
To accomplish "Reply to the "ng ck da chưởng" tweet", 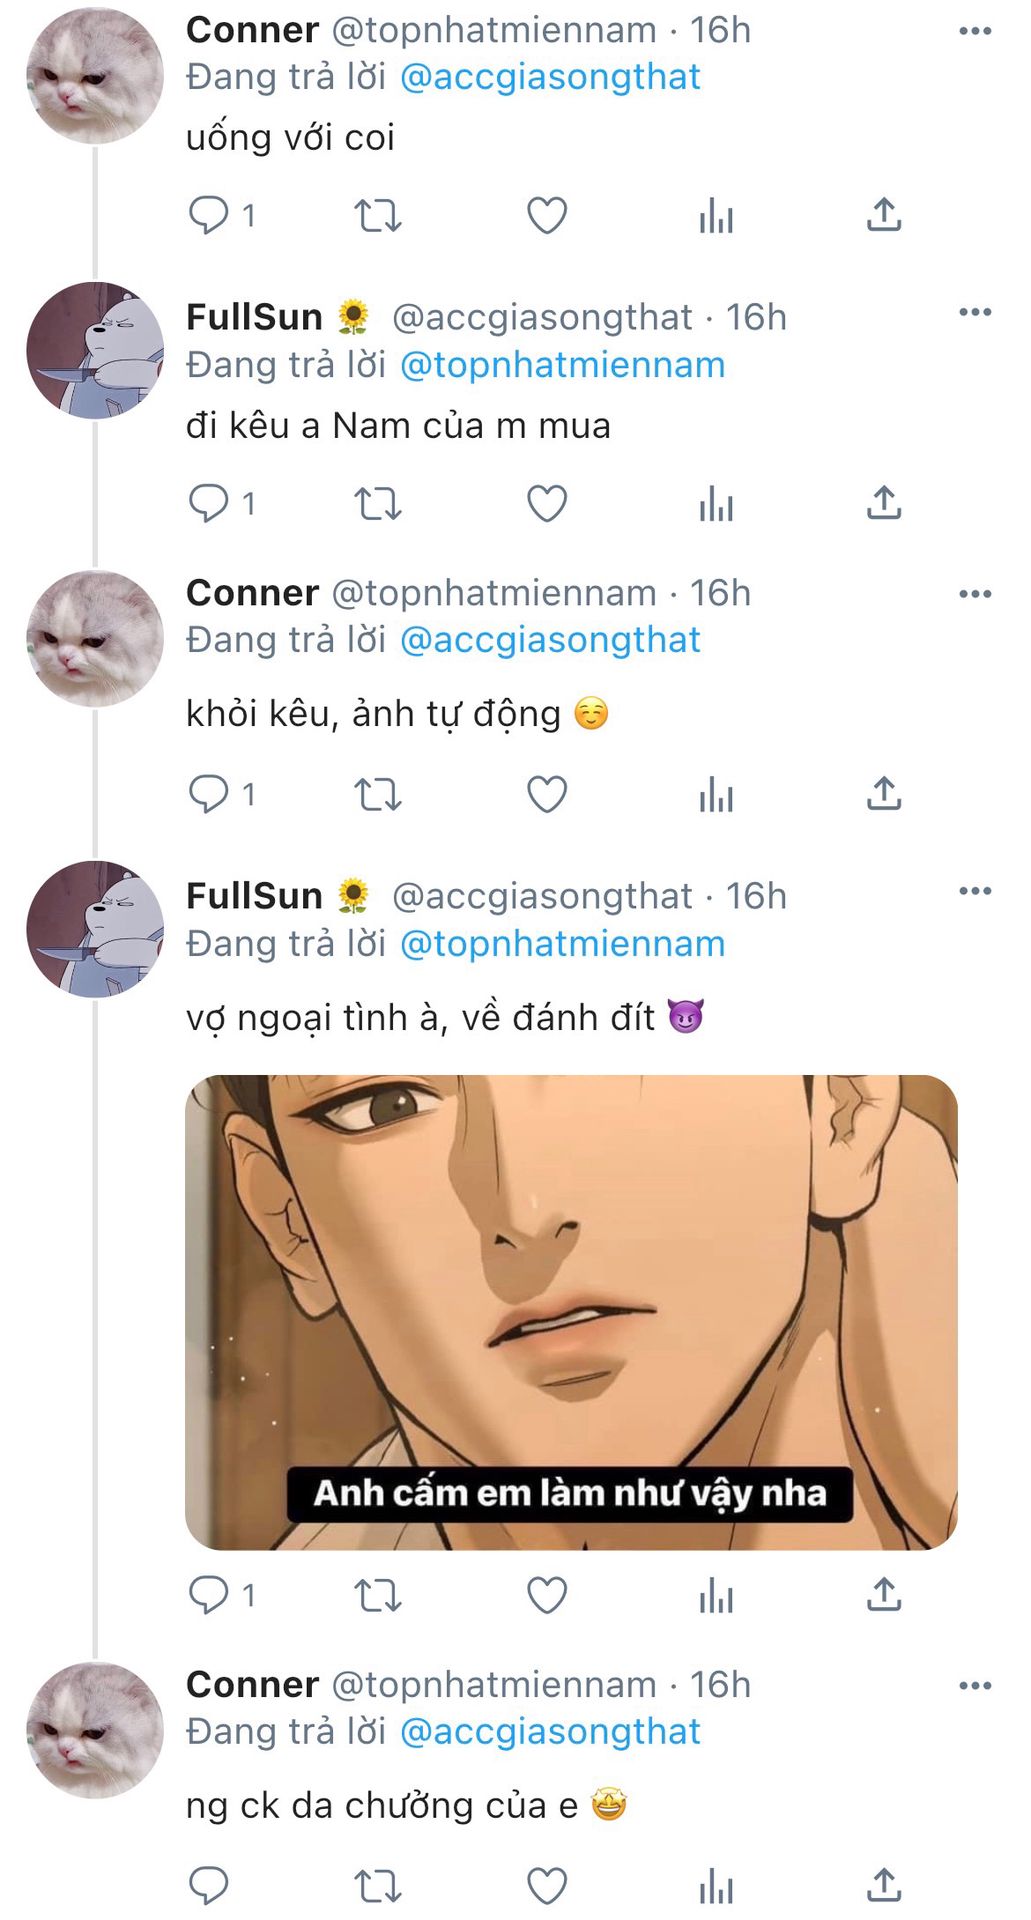I will coord(209,1886).
